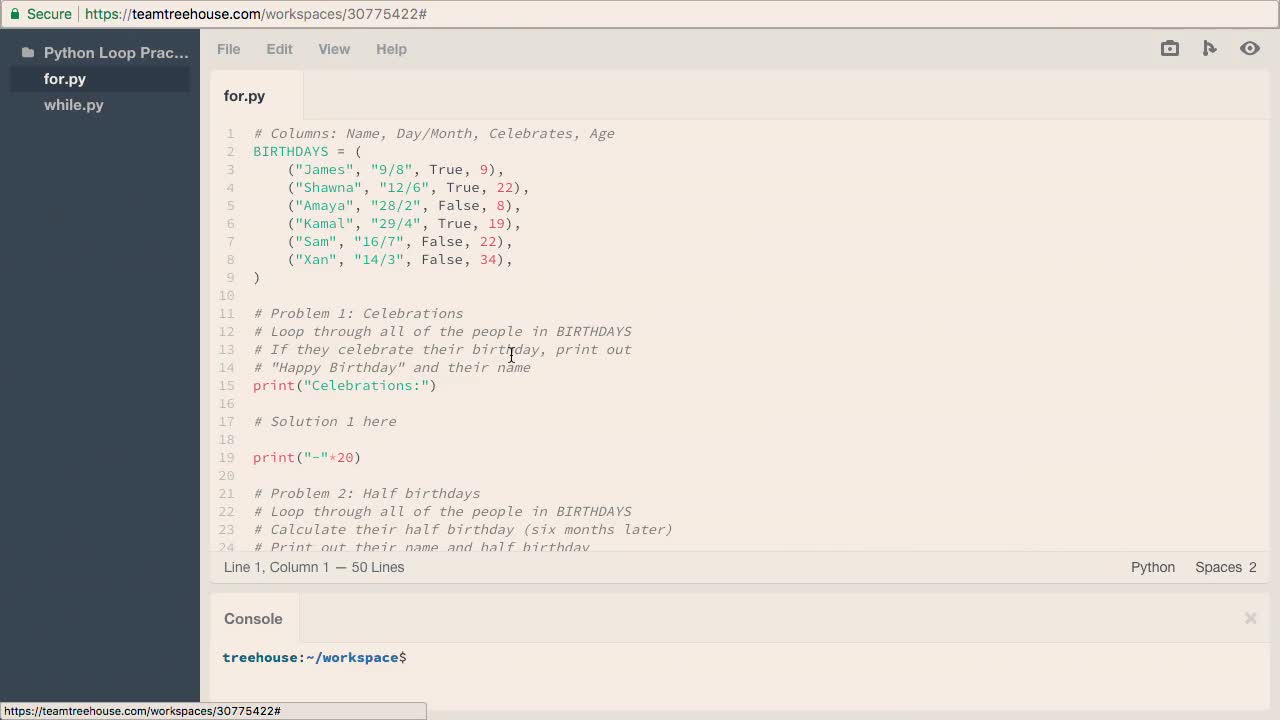Adjust indentation via the Spaces 2 selector
The width and height of the screenshot is (1280, 720).
(1225, 567)
